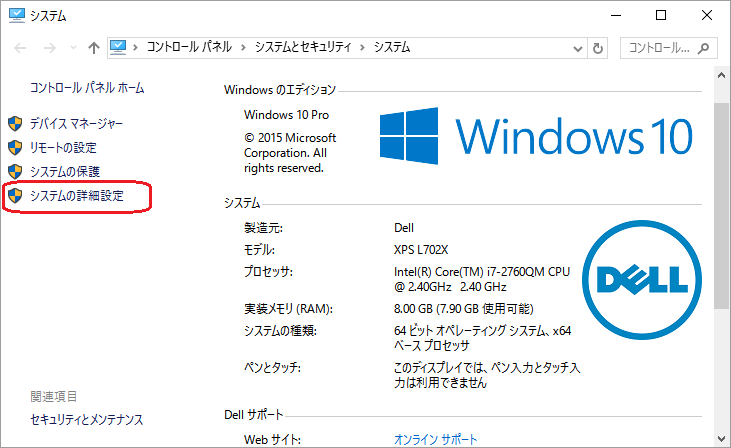The width and height of the screenshot is (731, 448).
Task: Select RAM value '8.00 GB (7.90 GB 使用可能)'
Action: pyautogui.click(x=463, y=309)
